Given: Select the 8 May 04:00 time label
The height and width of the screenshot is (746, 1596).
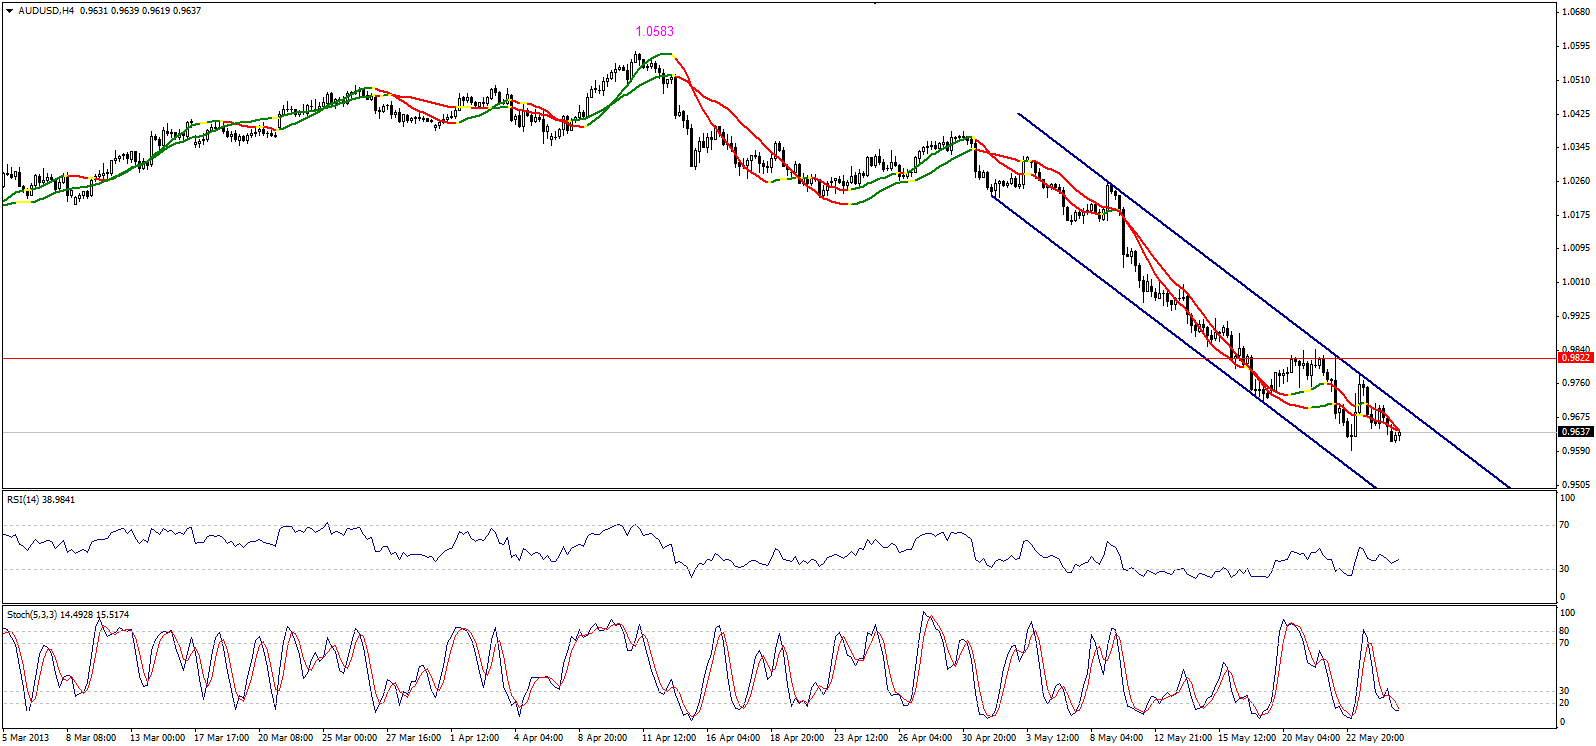Looking at the screenshot, I should (x=1117, y=738).
